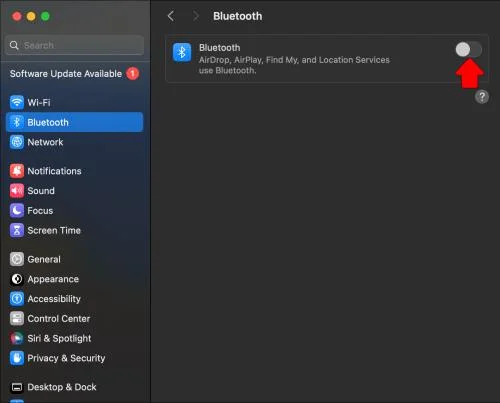The width and height of the screenshot is (500, 403).
Task: Click the Bluetooth label in sidebar
Action: point(48,122)
